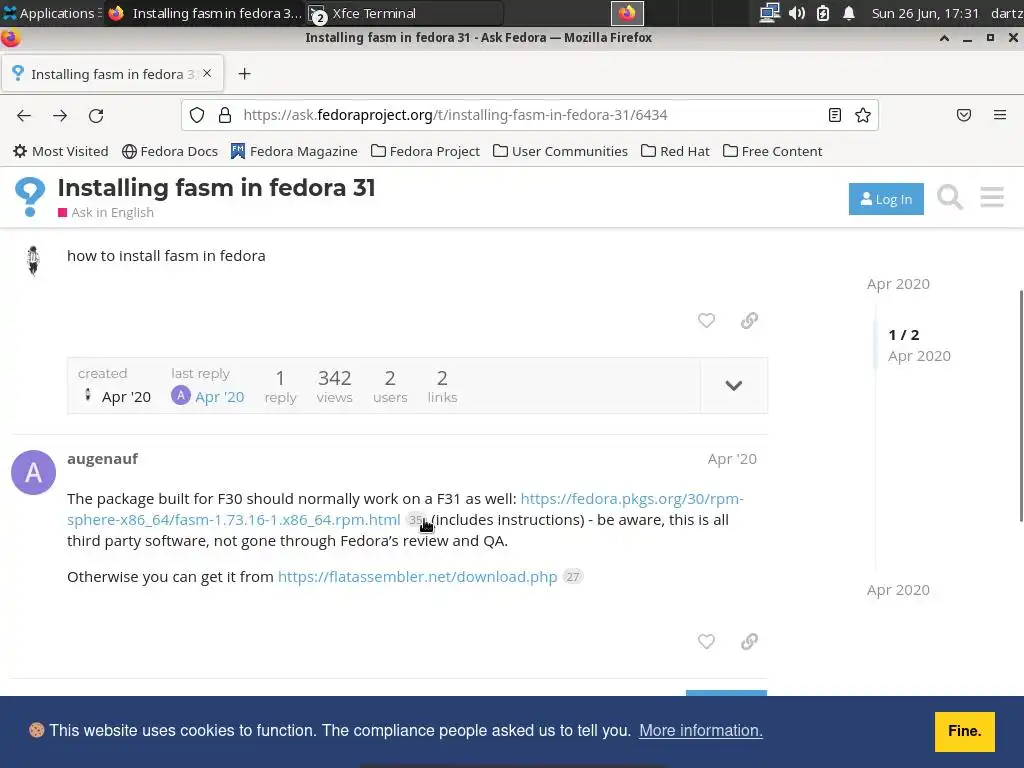
Task: Reload the current page
Action: point(96,116)
